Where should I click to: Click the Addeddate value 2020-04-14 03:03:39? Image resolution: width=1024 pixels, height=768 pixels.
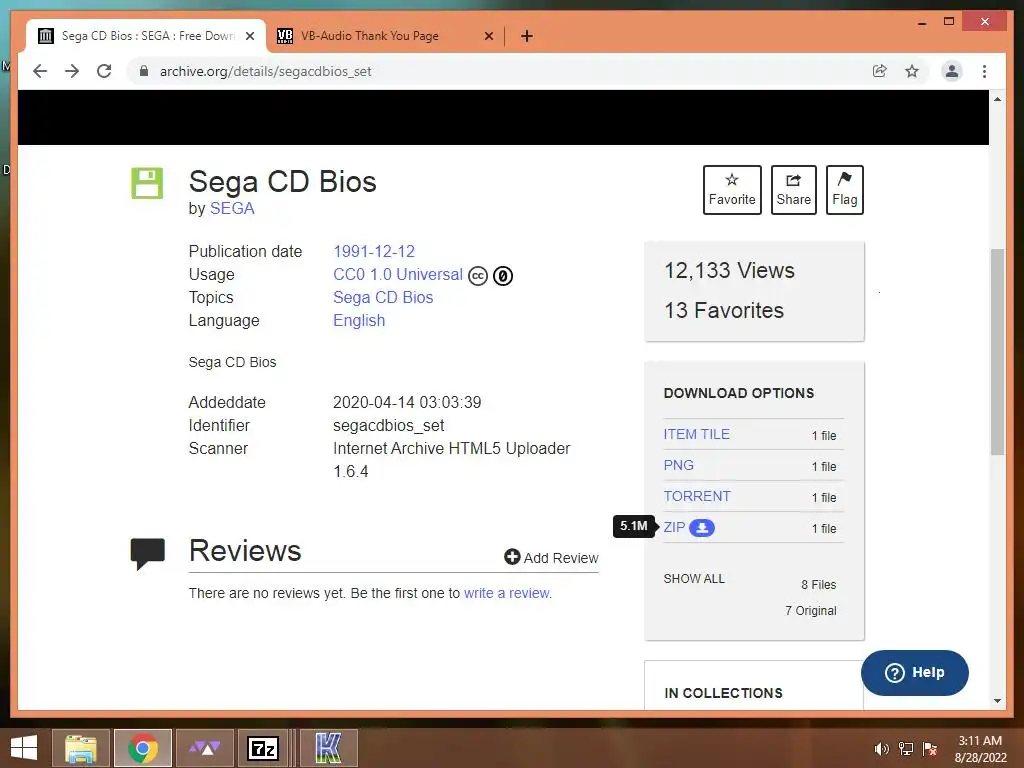[x=408, y=402]
